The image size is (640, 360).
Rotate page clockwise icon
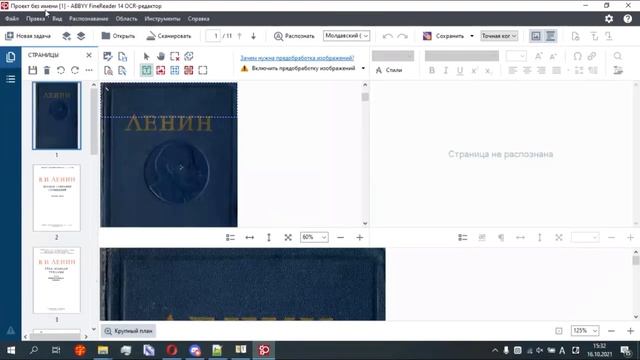click(75, 70)
